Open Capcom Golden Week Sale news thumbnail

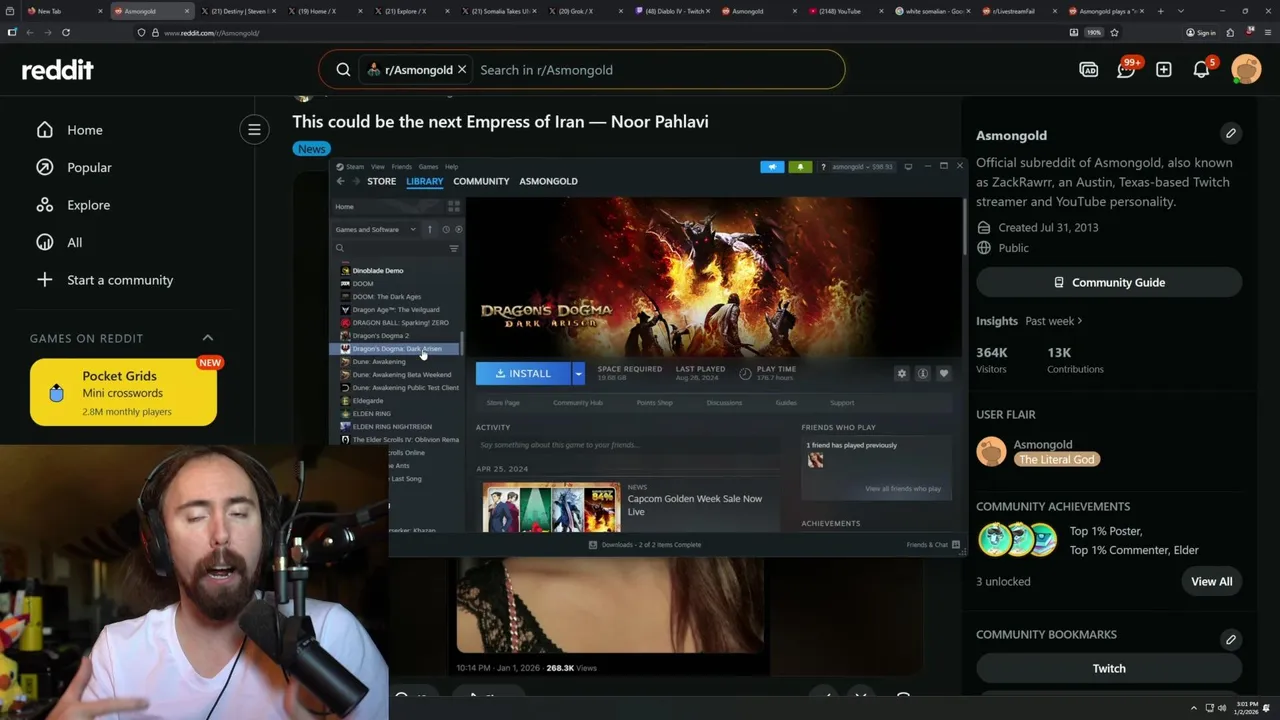click(x=551, y=507)
